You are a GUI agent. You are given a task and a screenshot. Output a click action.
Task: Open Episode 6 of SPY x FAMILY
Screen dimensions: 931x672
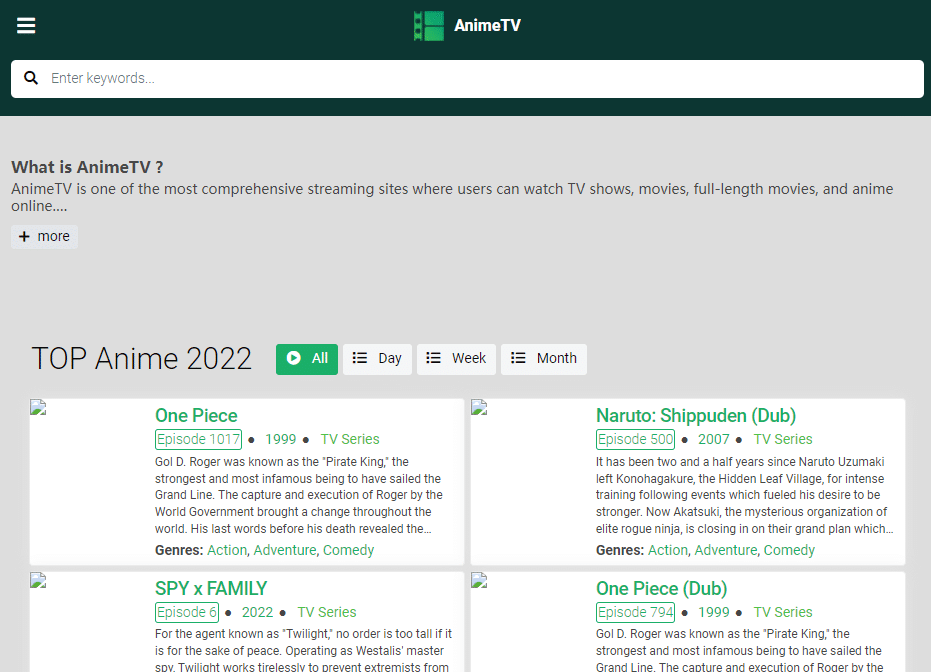pyautogui.click(x=187, y=612)
